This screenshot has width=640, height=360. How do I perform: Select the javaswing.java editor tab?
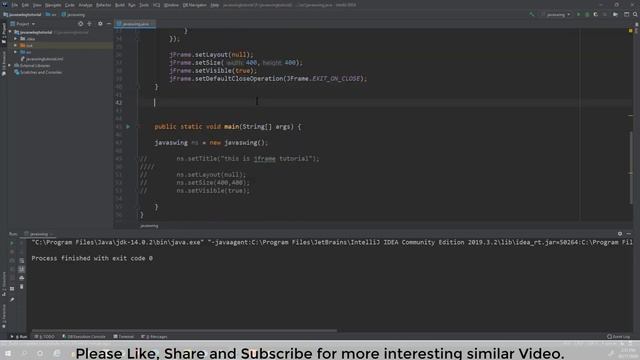(135, 24)
